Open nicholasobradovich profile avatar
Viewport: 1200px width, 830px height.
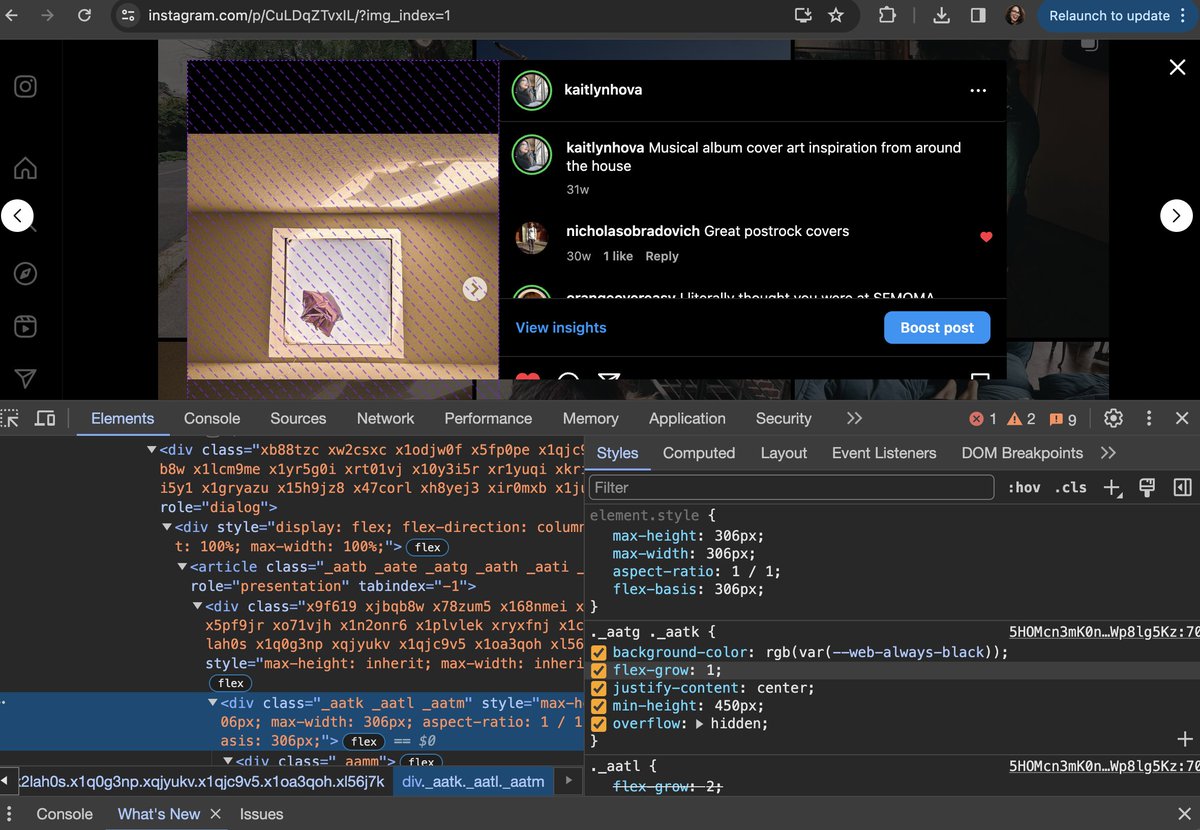click(532, 238)
